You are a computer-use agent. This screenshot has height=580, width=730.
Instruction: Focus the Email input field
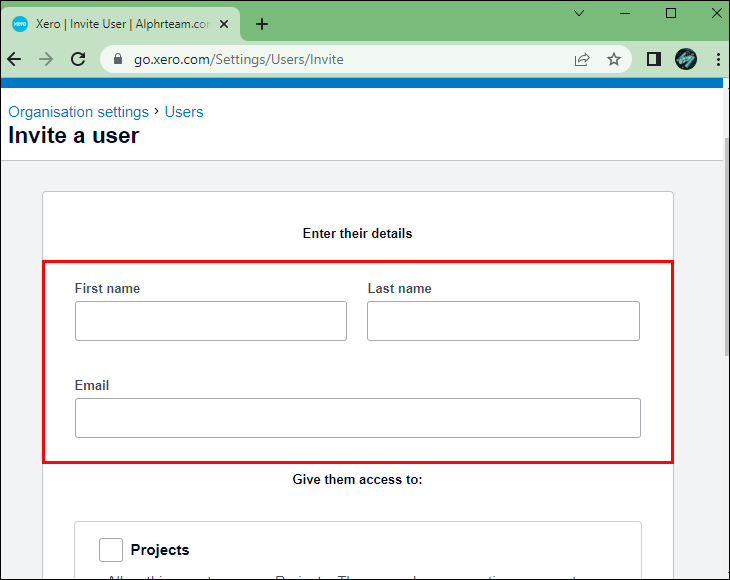point(357,418)
